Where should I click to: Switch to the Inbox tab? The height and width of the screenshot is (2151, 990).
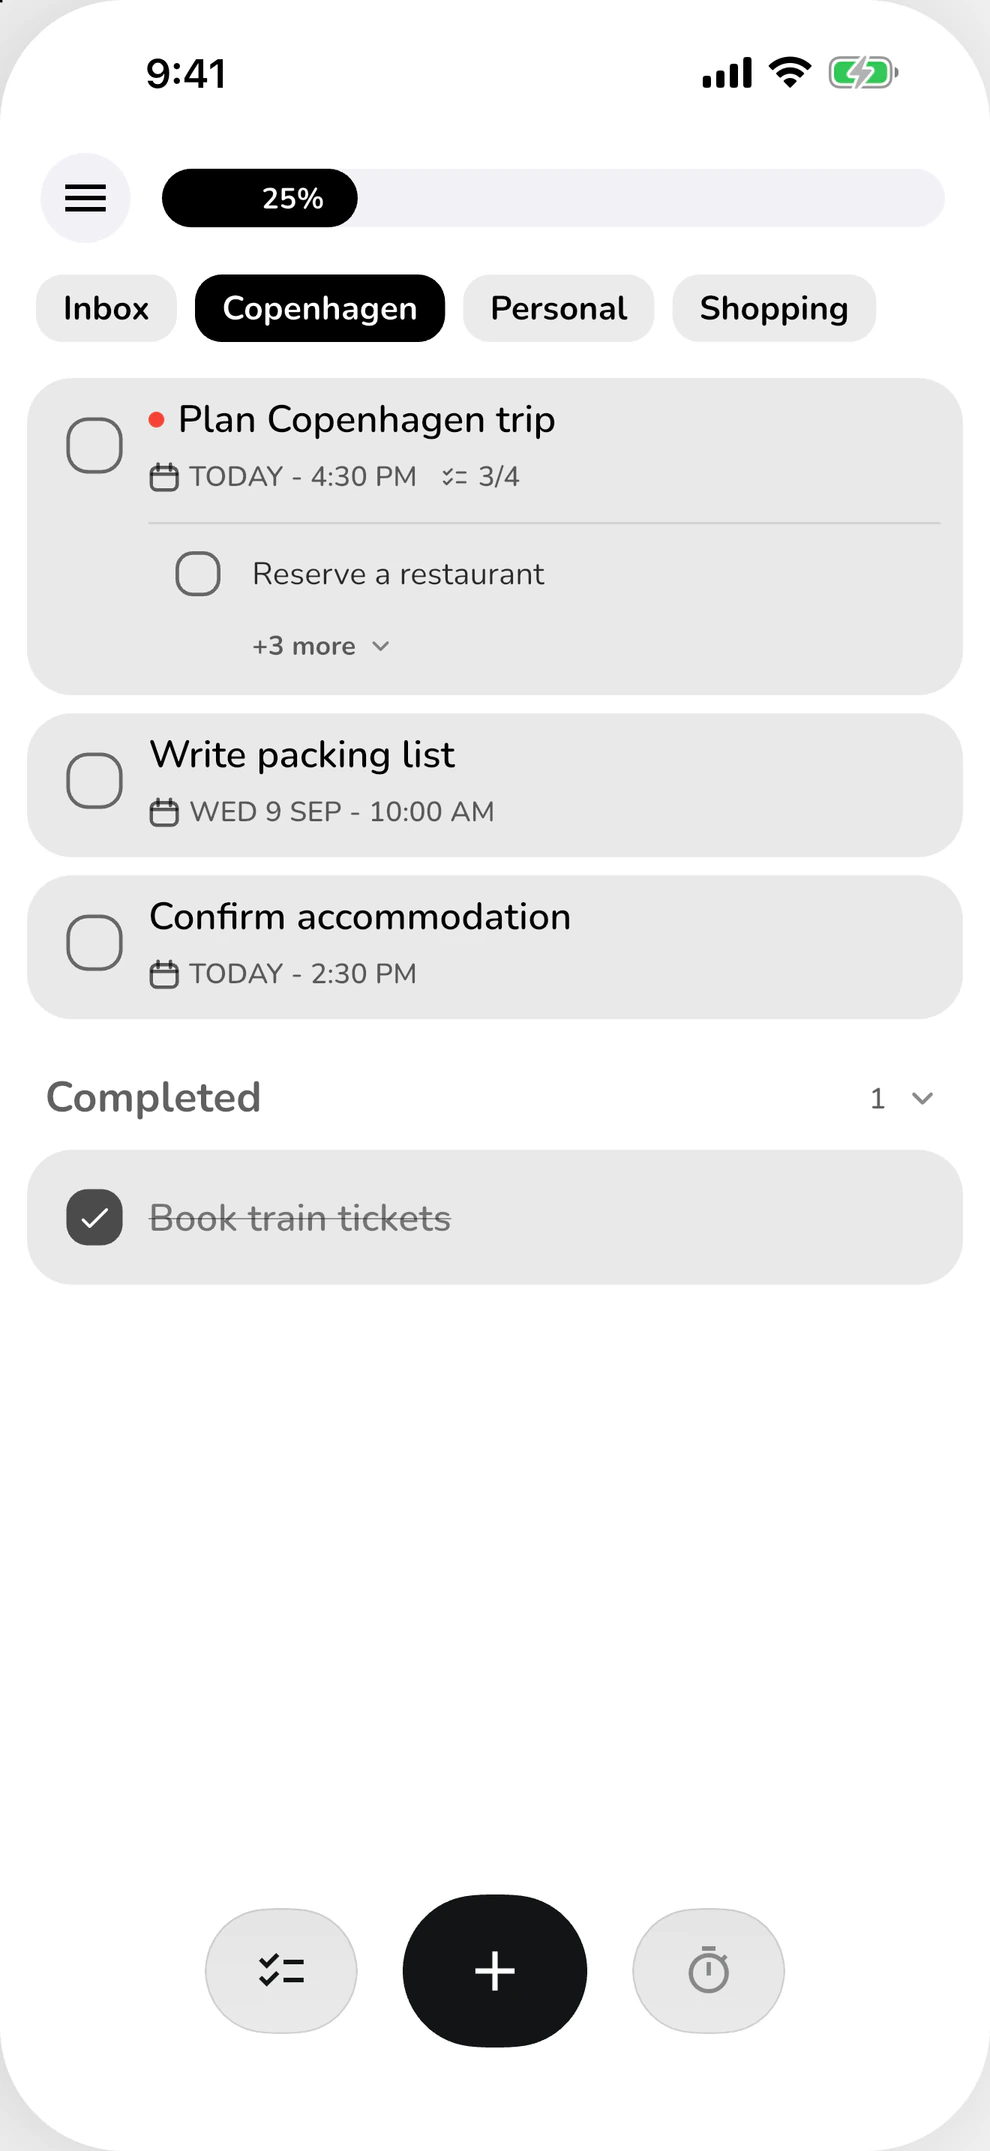coord(106,308)
